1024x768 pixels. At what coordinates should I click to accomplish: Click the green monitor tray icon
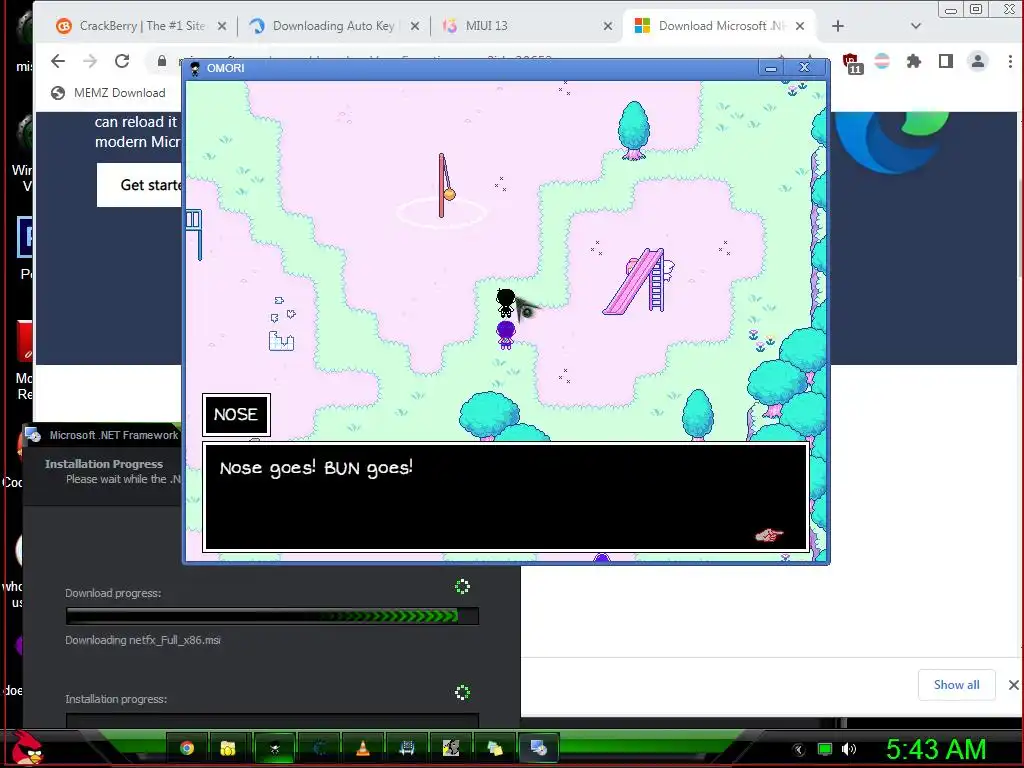[825, 749]
